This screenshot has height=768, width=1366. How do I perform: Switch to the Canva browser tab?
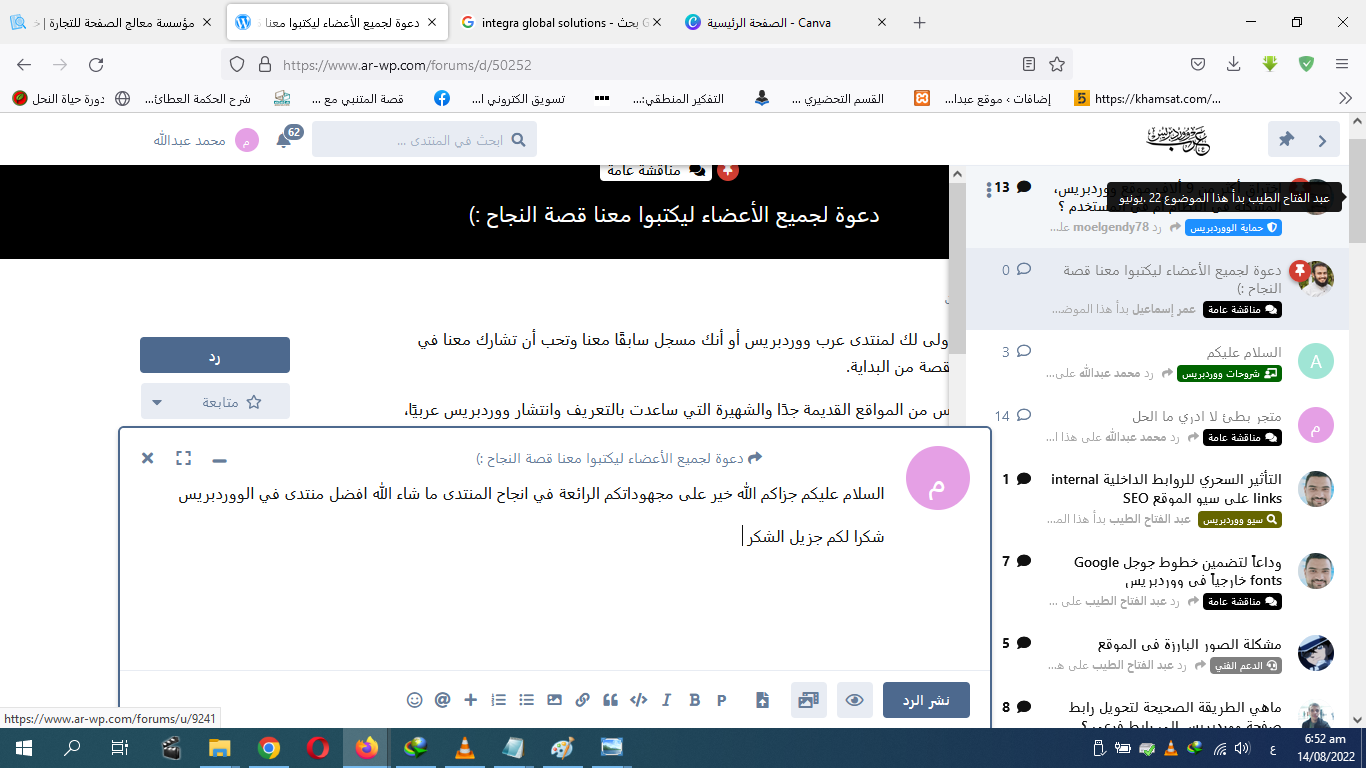786,22
